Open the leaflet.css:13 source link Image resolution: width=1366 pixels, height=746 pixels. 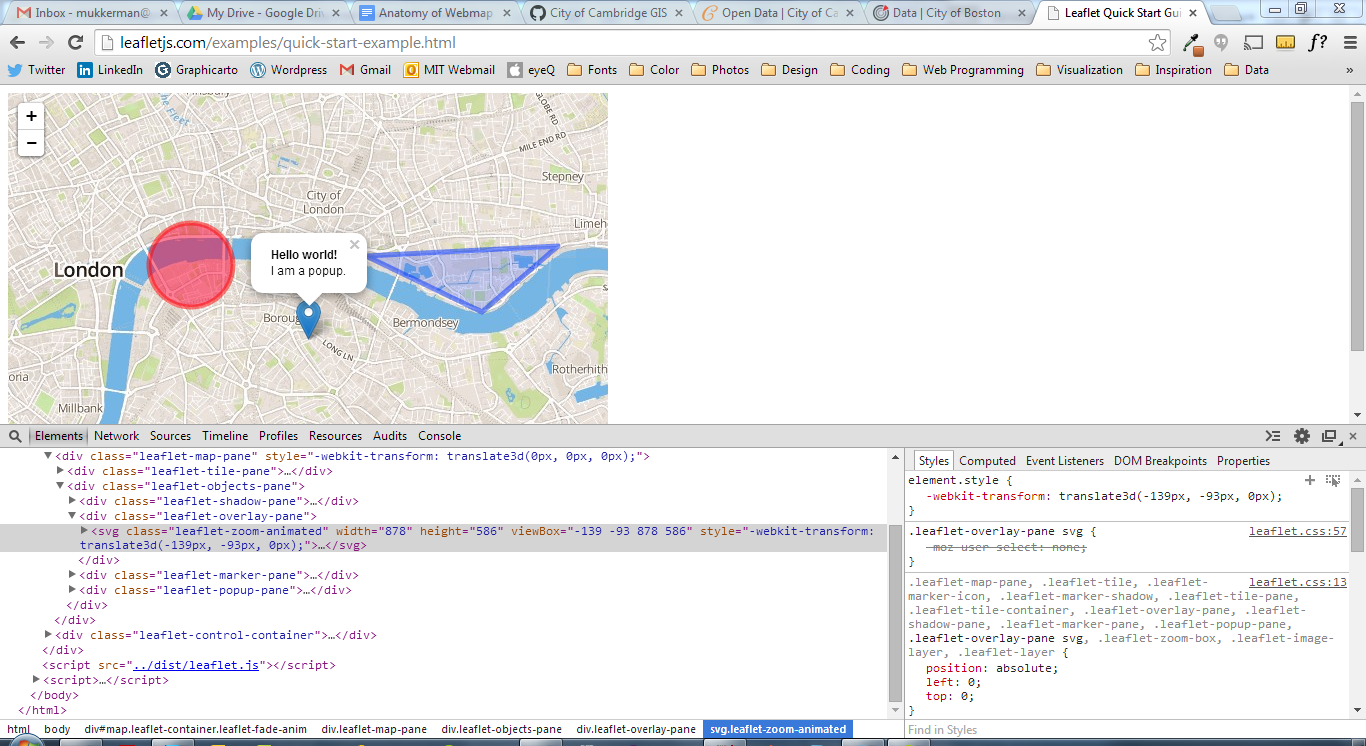coord(1298,582)
